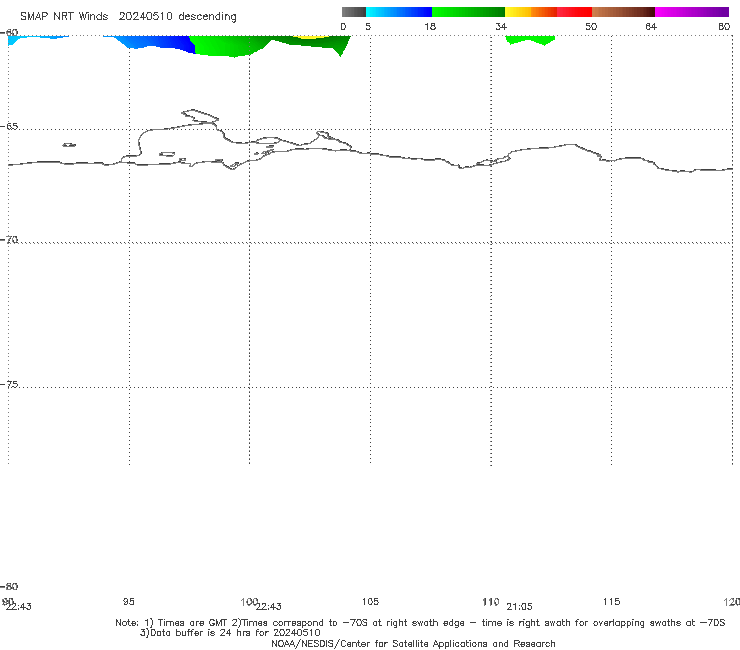740x650 pixels.
Task: Click the latitude label '-80'
Action: [9, 587]
